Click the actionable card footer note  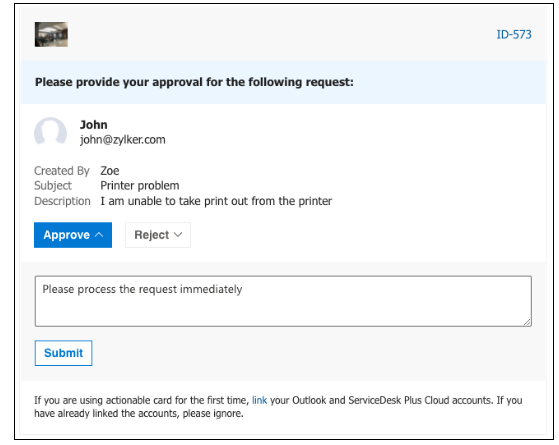(278, 407)
